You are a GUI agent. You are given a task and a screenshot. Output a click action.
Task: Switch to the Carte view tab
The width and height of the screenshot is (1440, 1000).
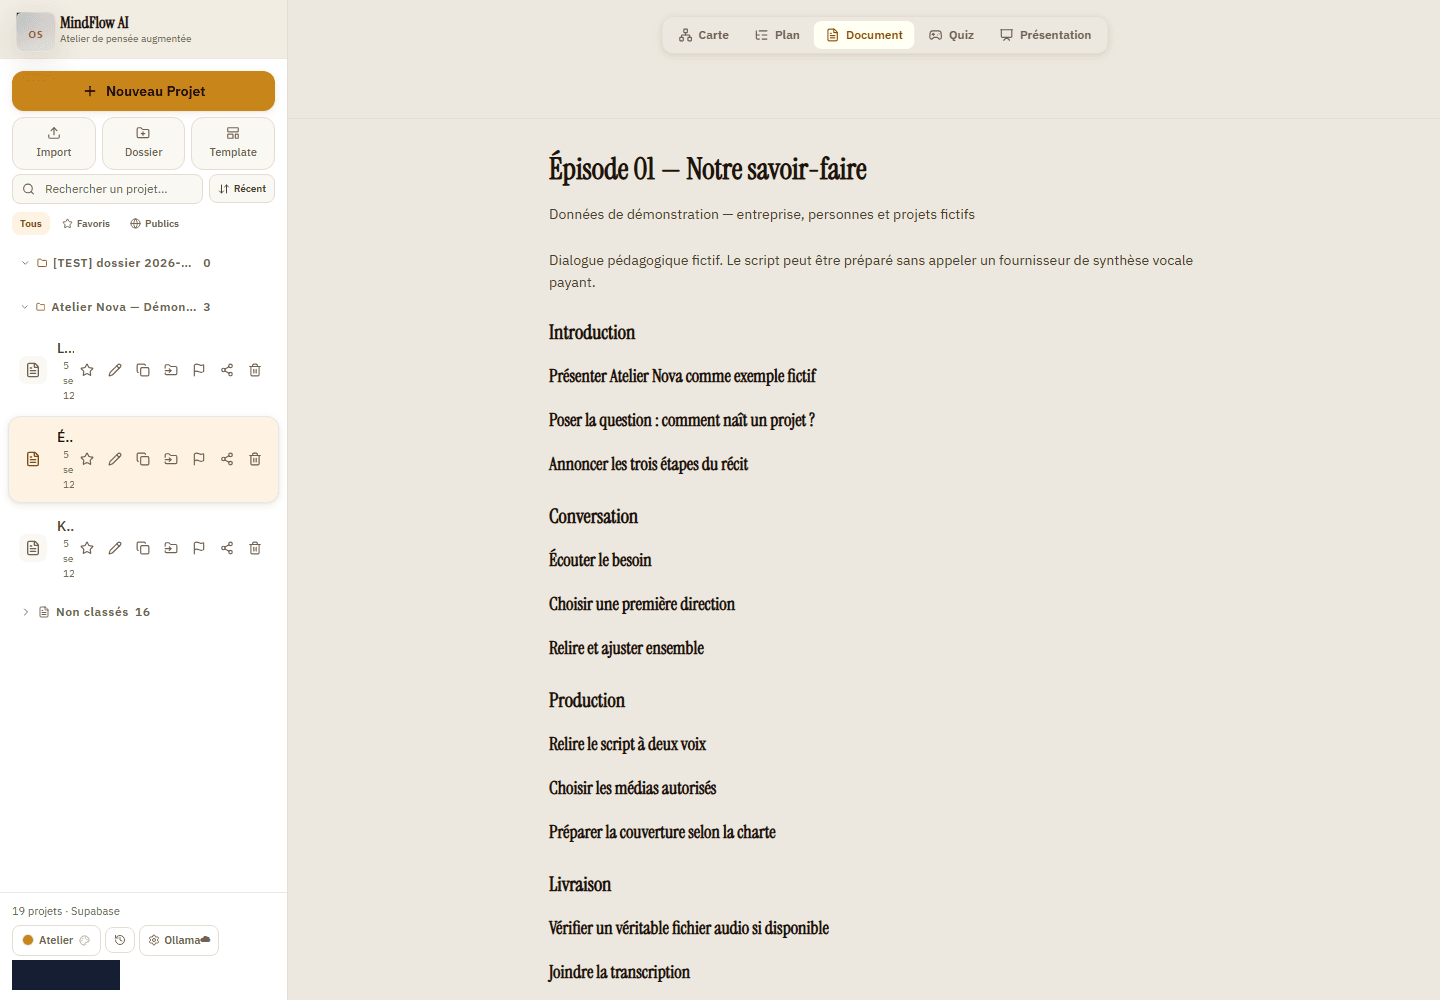[x=704, y=35]
